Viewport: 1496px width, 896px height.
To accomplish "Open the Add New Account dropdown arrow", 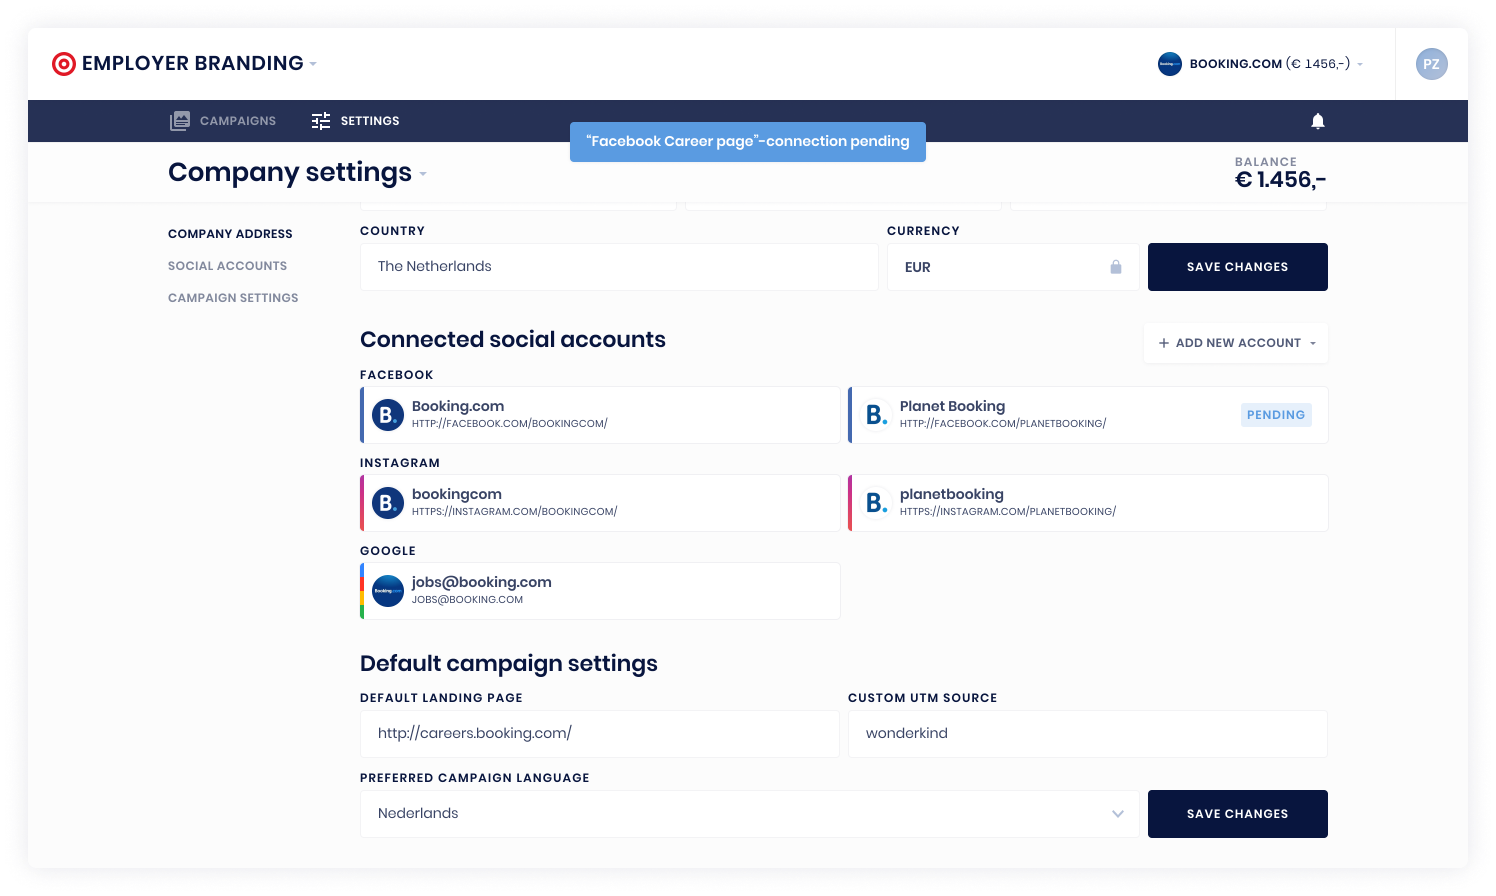I will click(x=1313, y=343).
